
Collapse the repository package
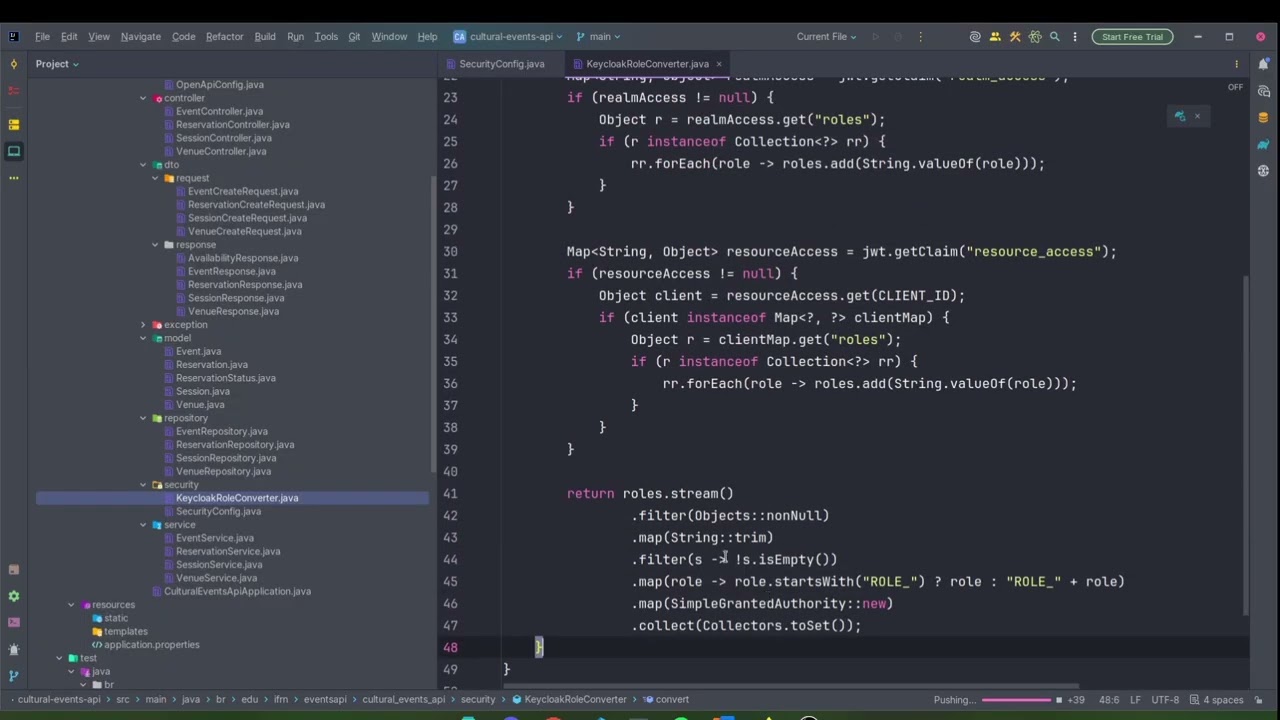[x=143, y=418]
